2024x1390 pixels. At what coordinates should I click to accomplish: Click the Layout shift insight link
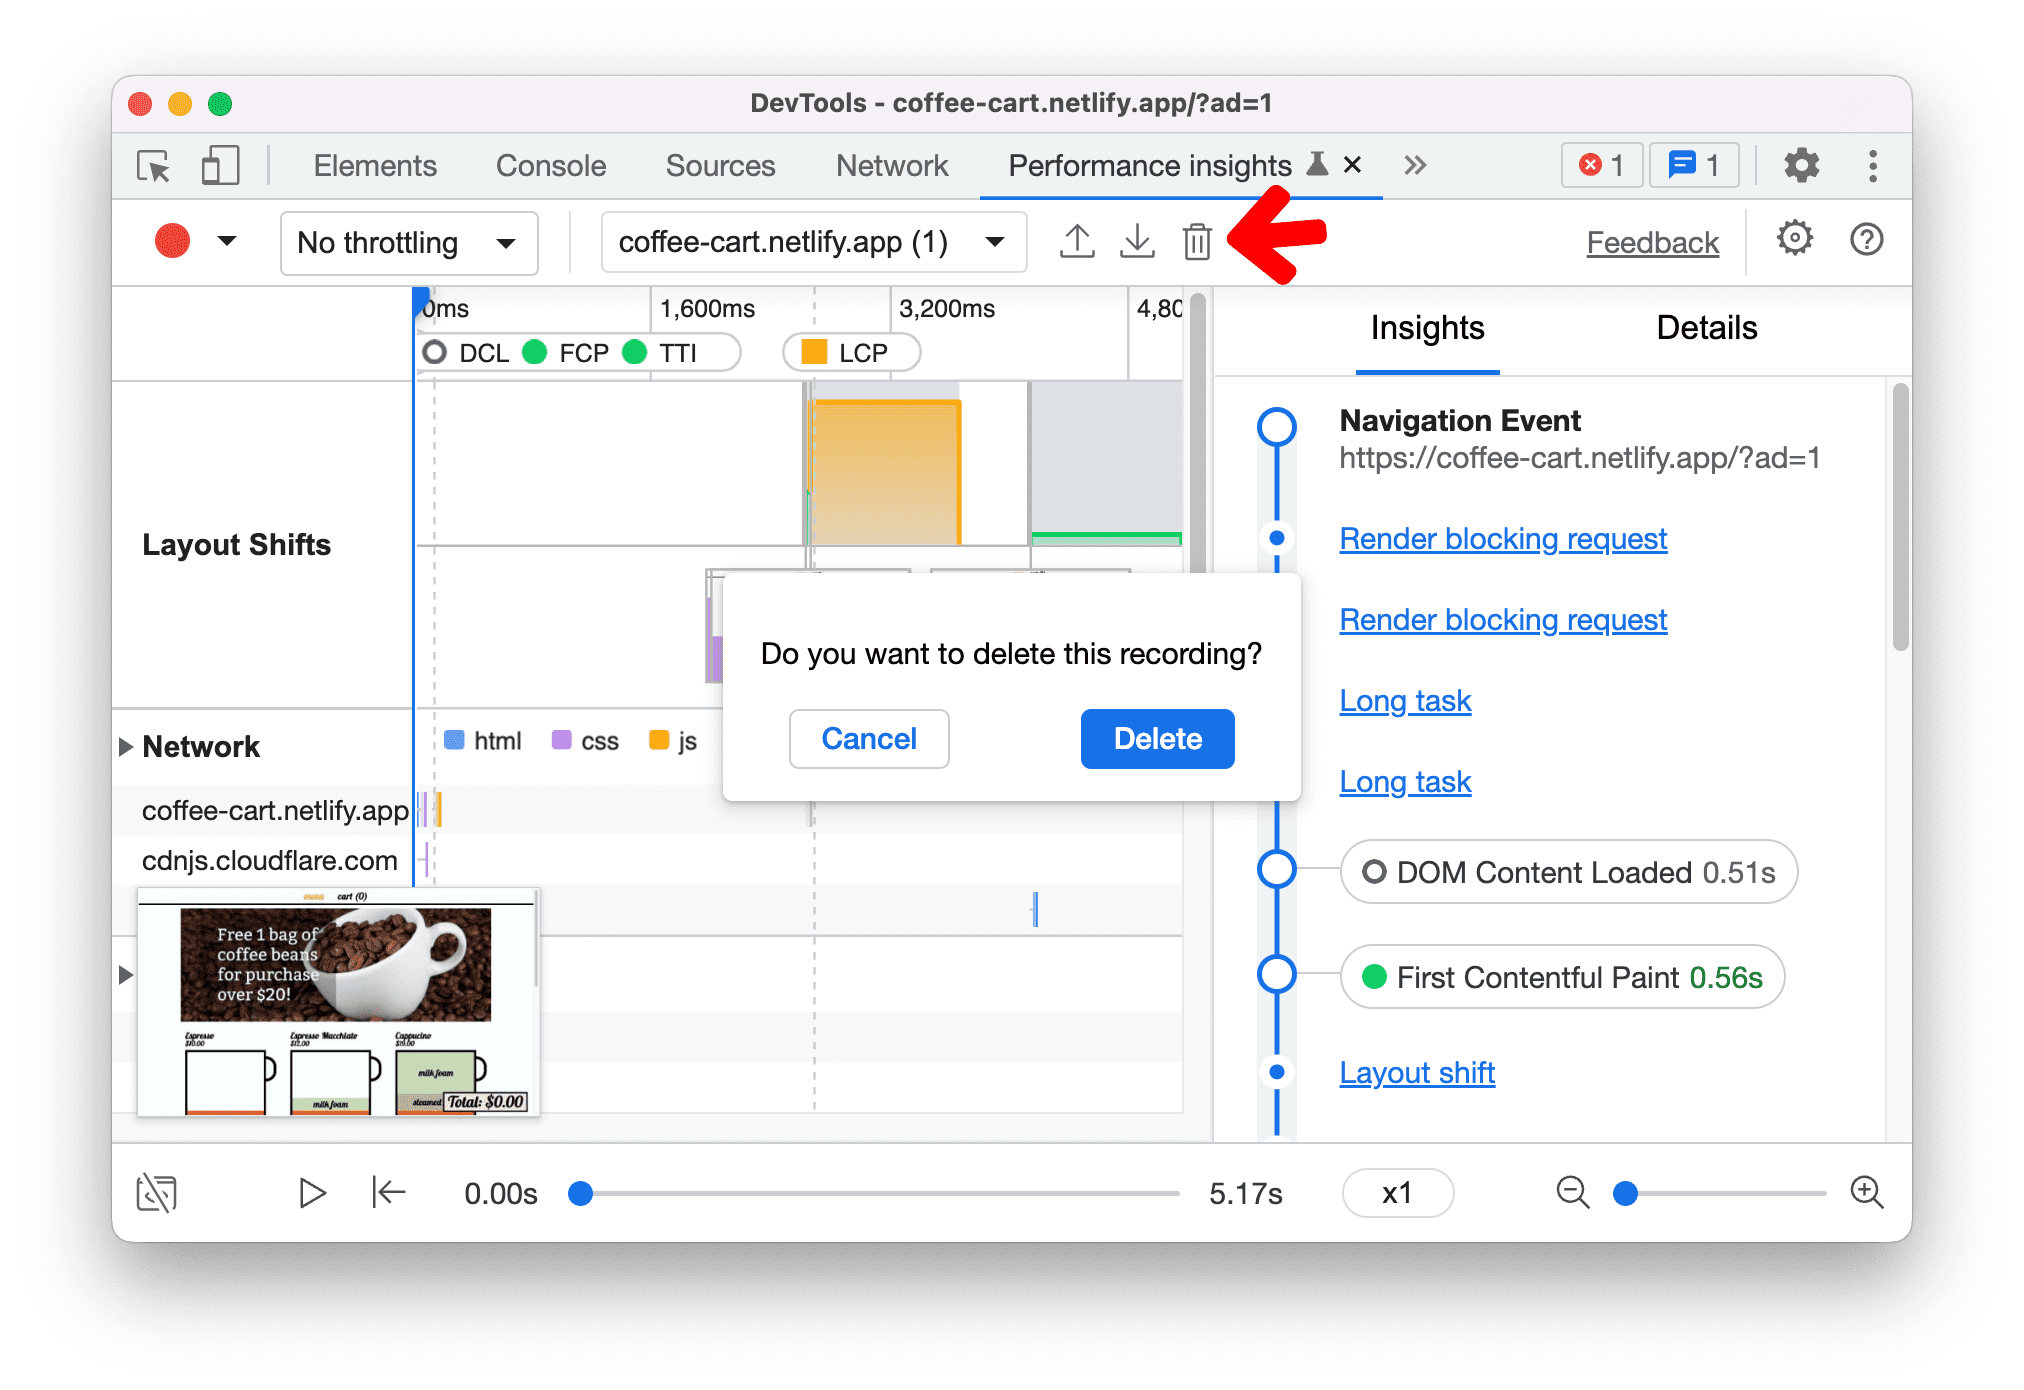pyautogui.click(x=1415, y=1072)
